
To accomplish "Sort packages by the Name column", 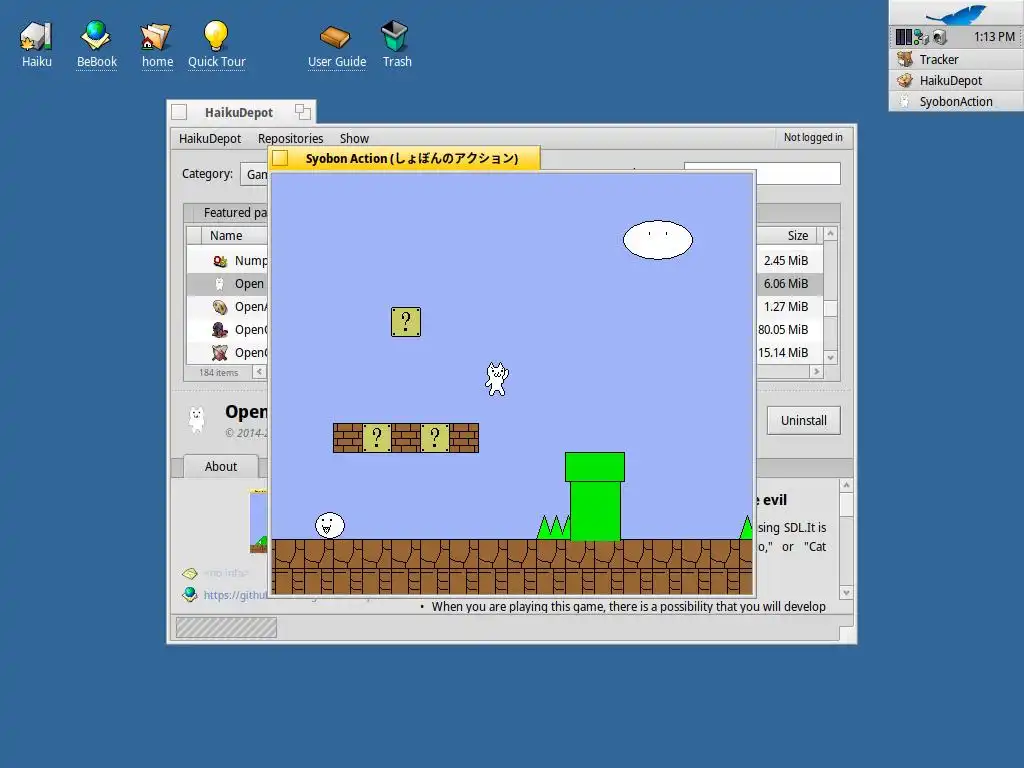I will [234, 236].
